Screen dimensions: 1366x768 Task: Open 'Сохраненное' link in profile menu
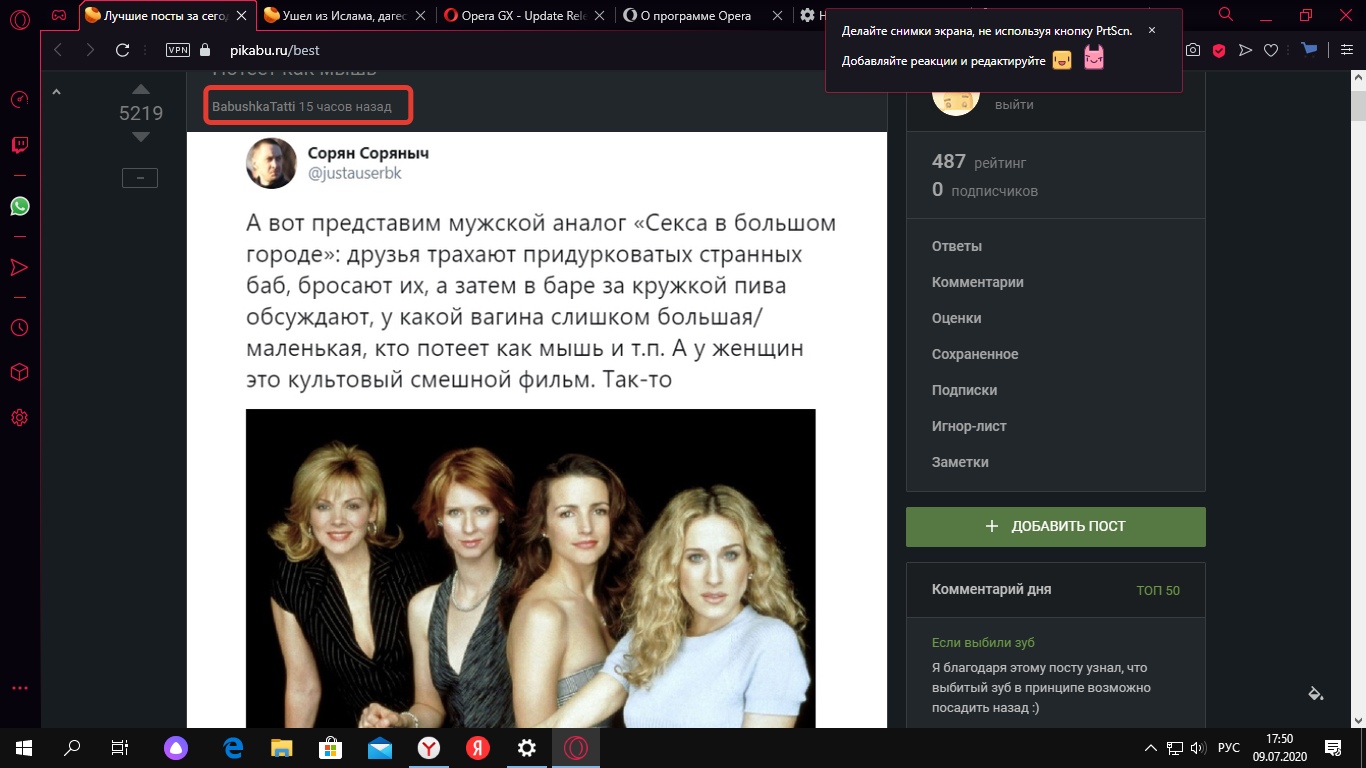(x=975, y=354)
